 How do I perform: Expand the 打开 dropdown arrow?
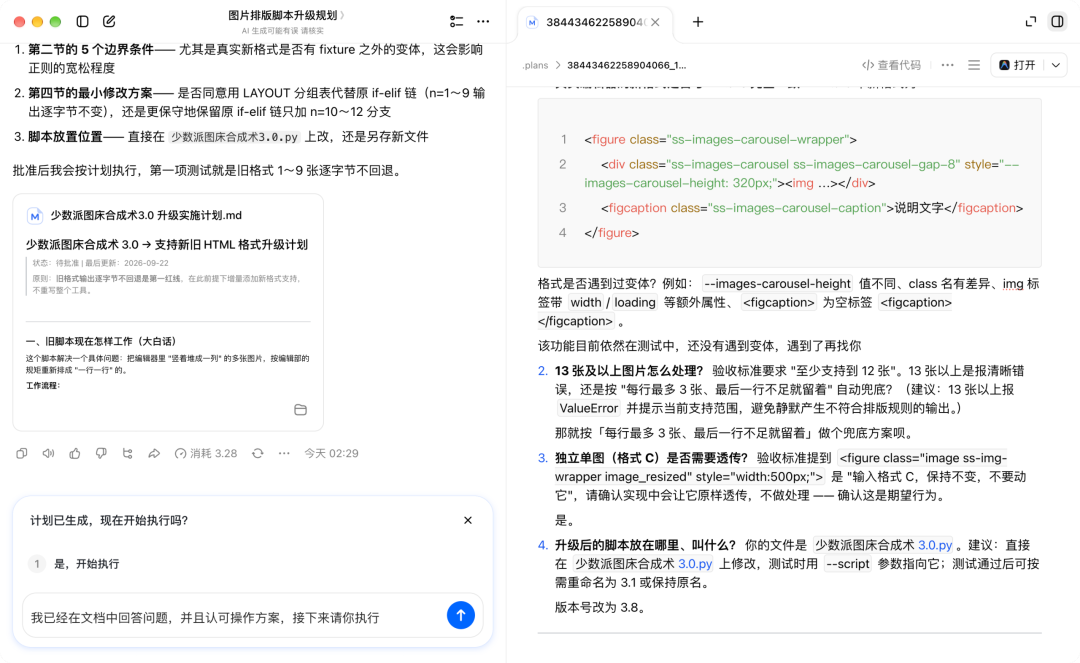(1056, 65)
